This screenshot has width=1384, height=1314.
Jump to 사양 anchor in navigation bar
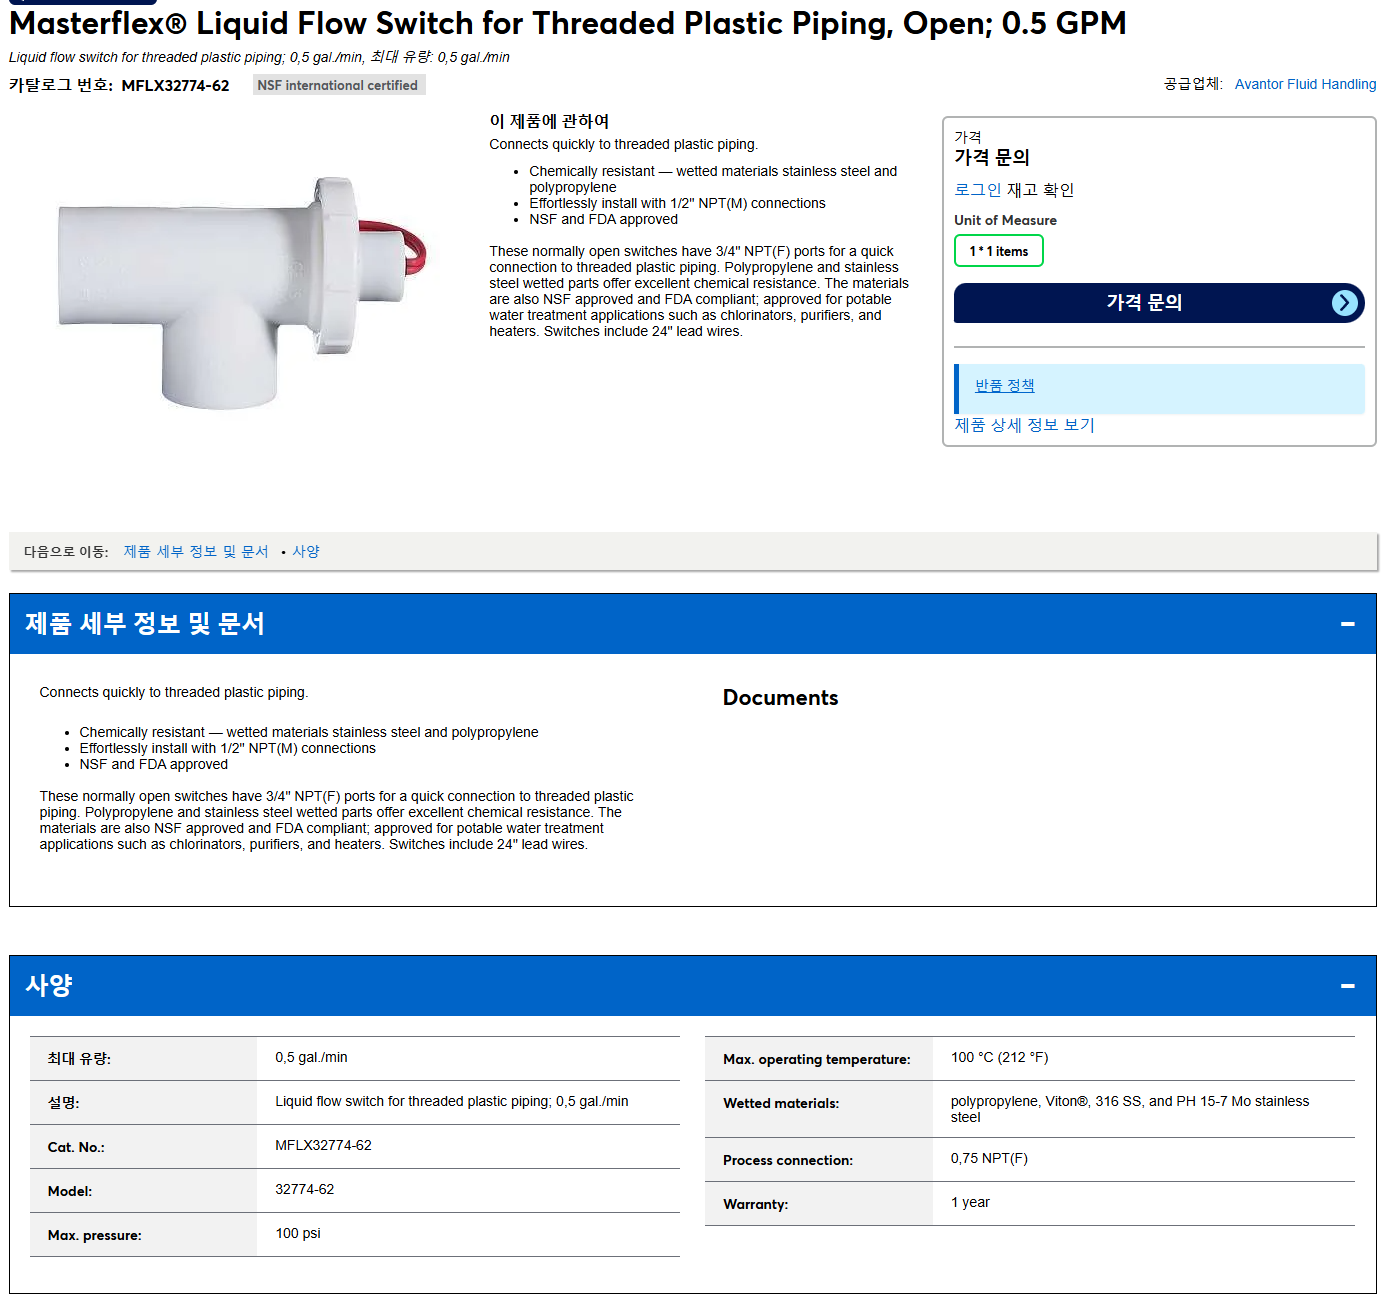point(306,552)
